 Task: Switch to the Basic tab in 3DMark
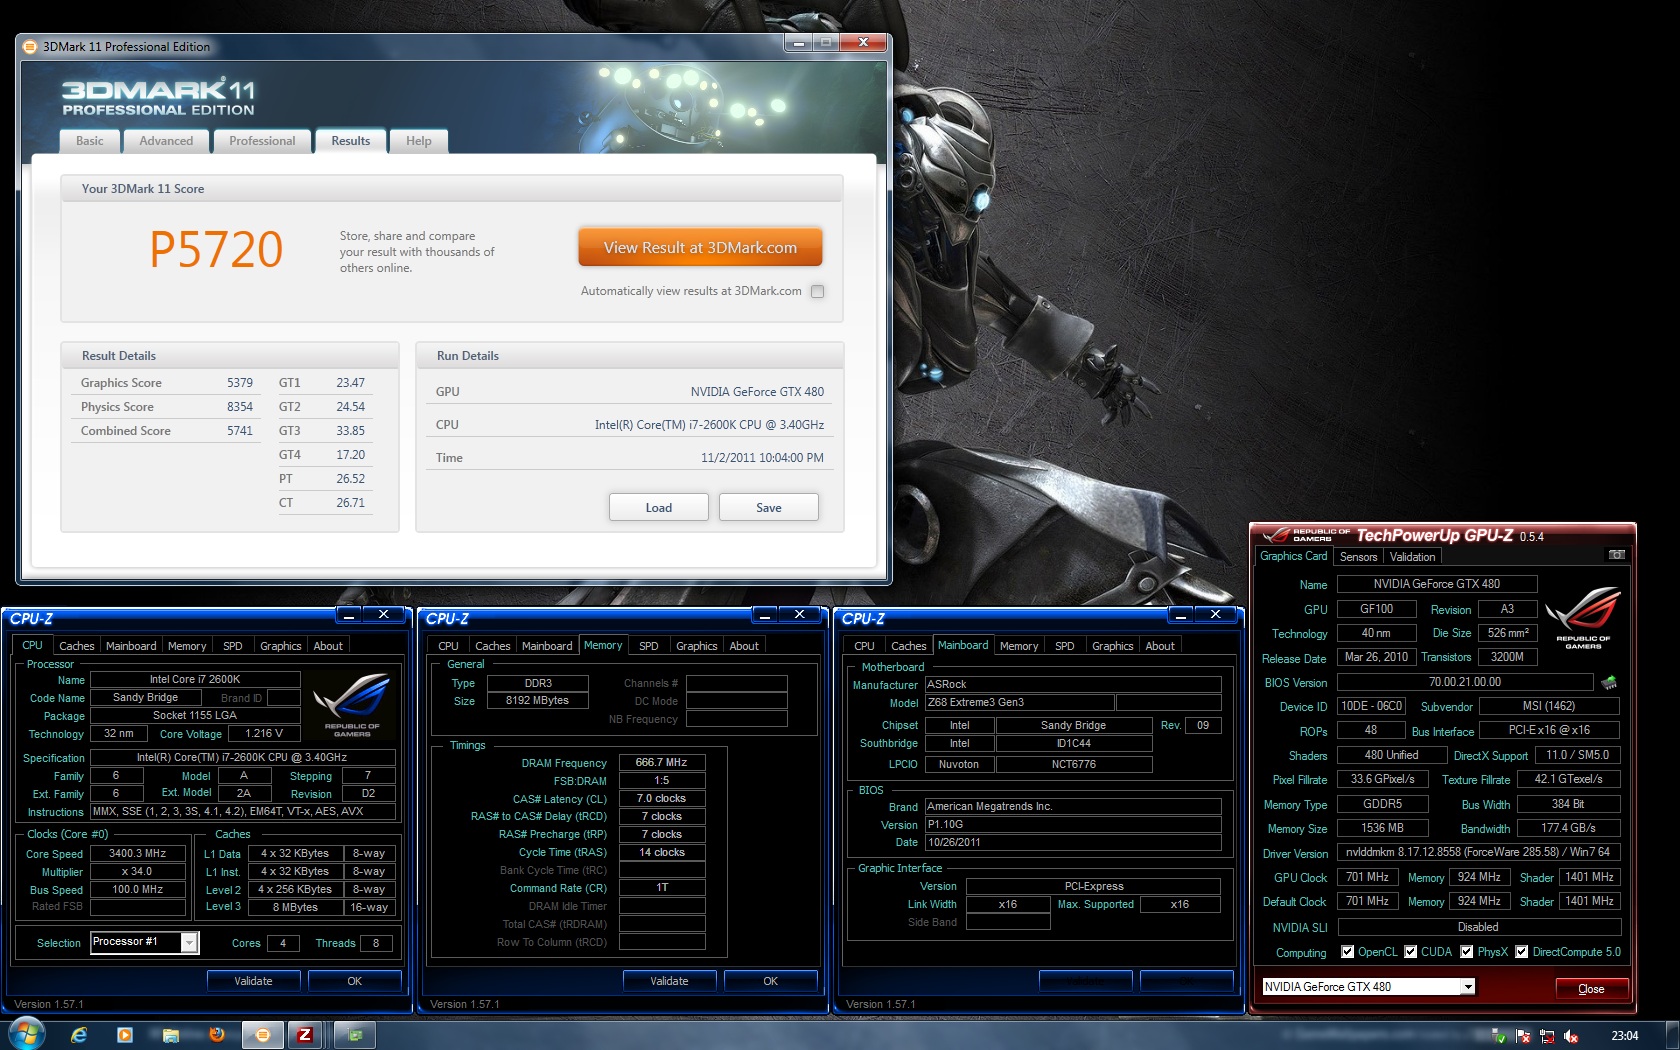[x=89, y=141]
